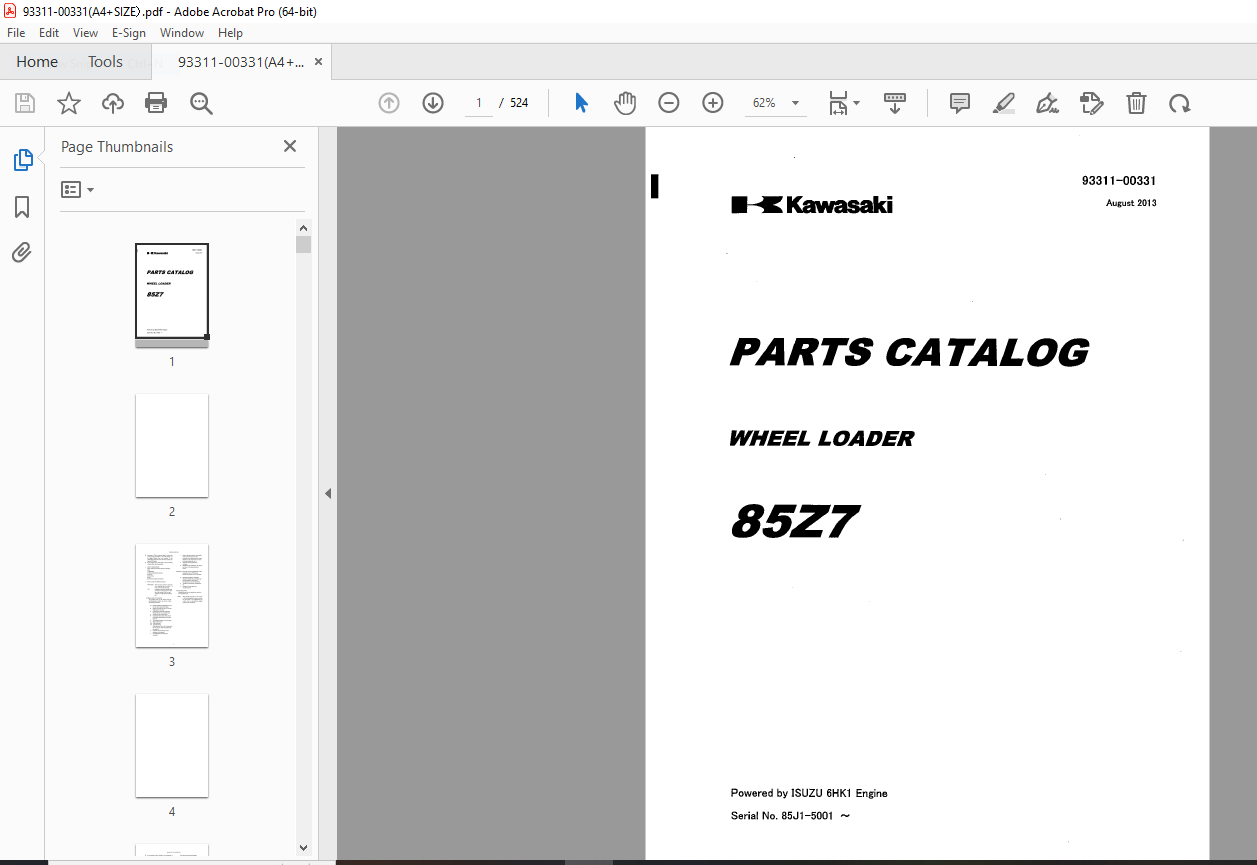Go to the next page with the down arrow

coord(433,103)
